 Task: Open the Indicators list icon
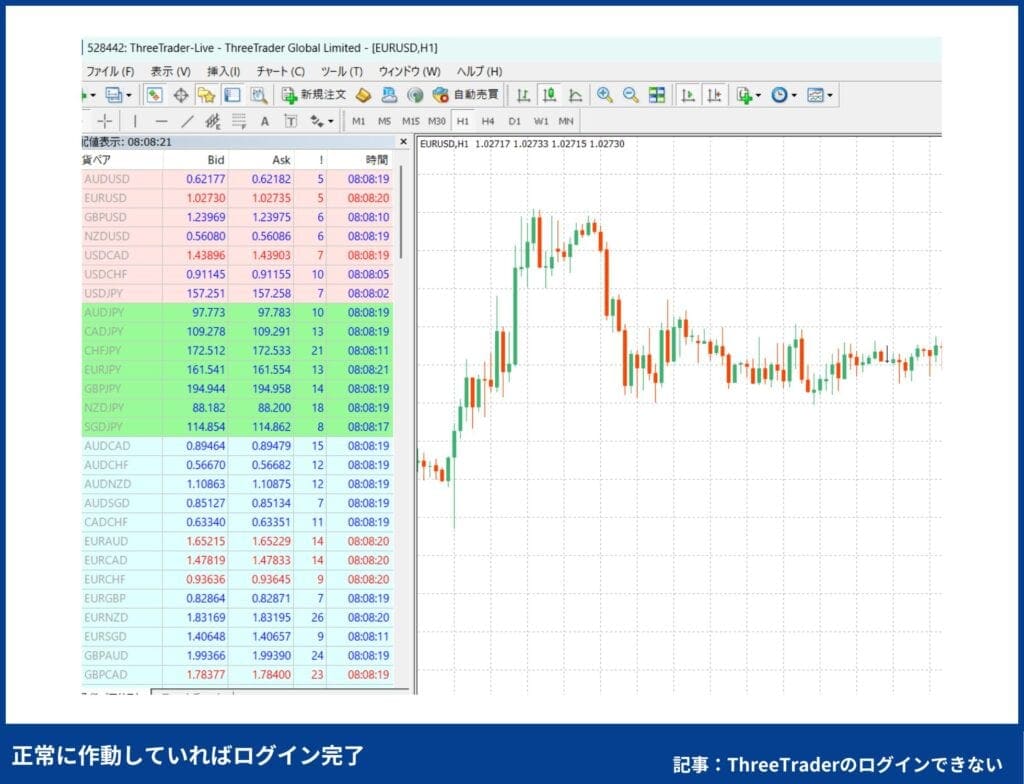click(743, 95)
